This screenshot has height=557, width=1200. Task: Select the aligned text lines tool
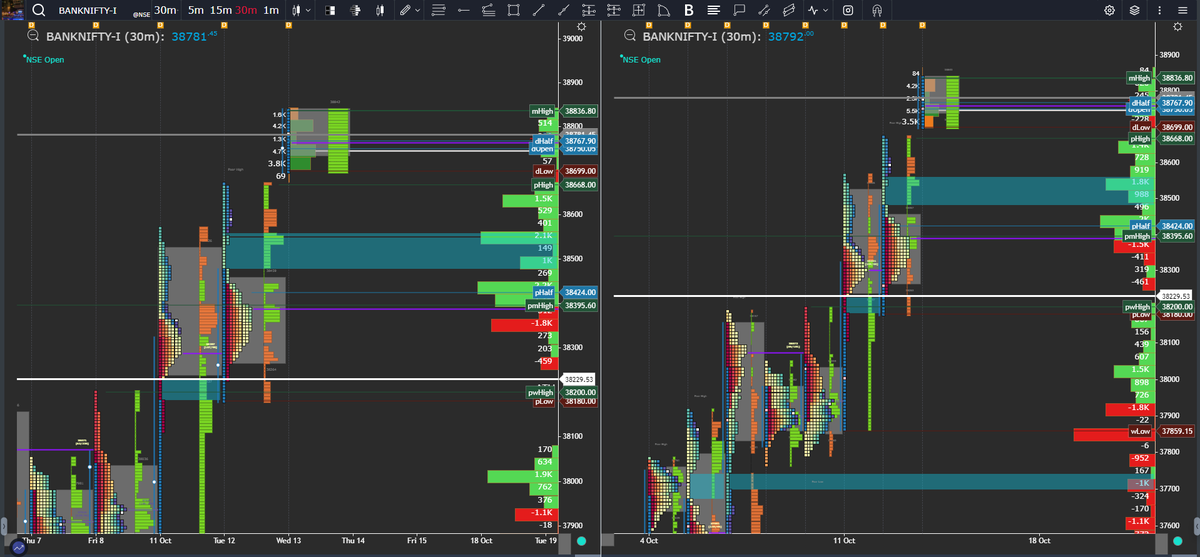pyautogui.click(x=713, y=10)
